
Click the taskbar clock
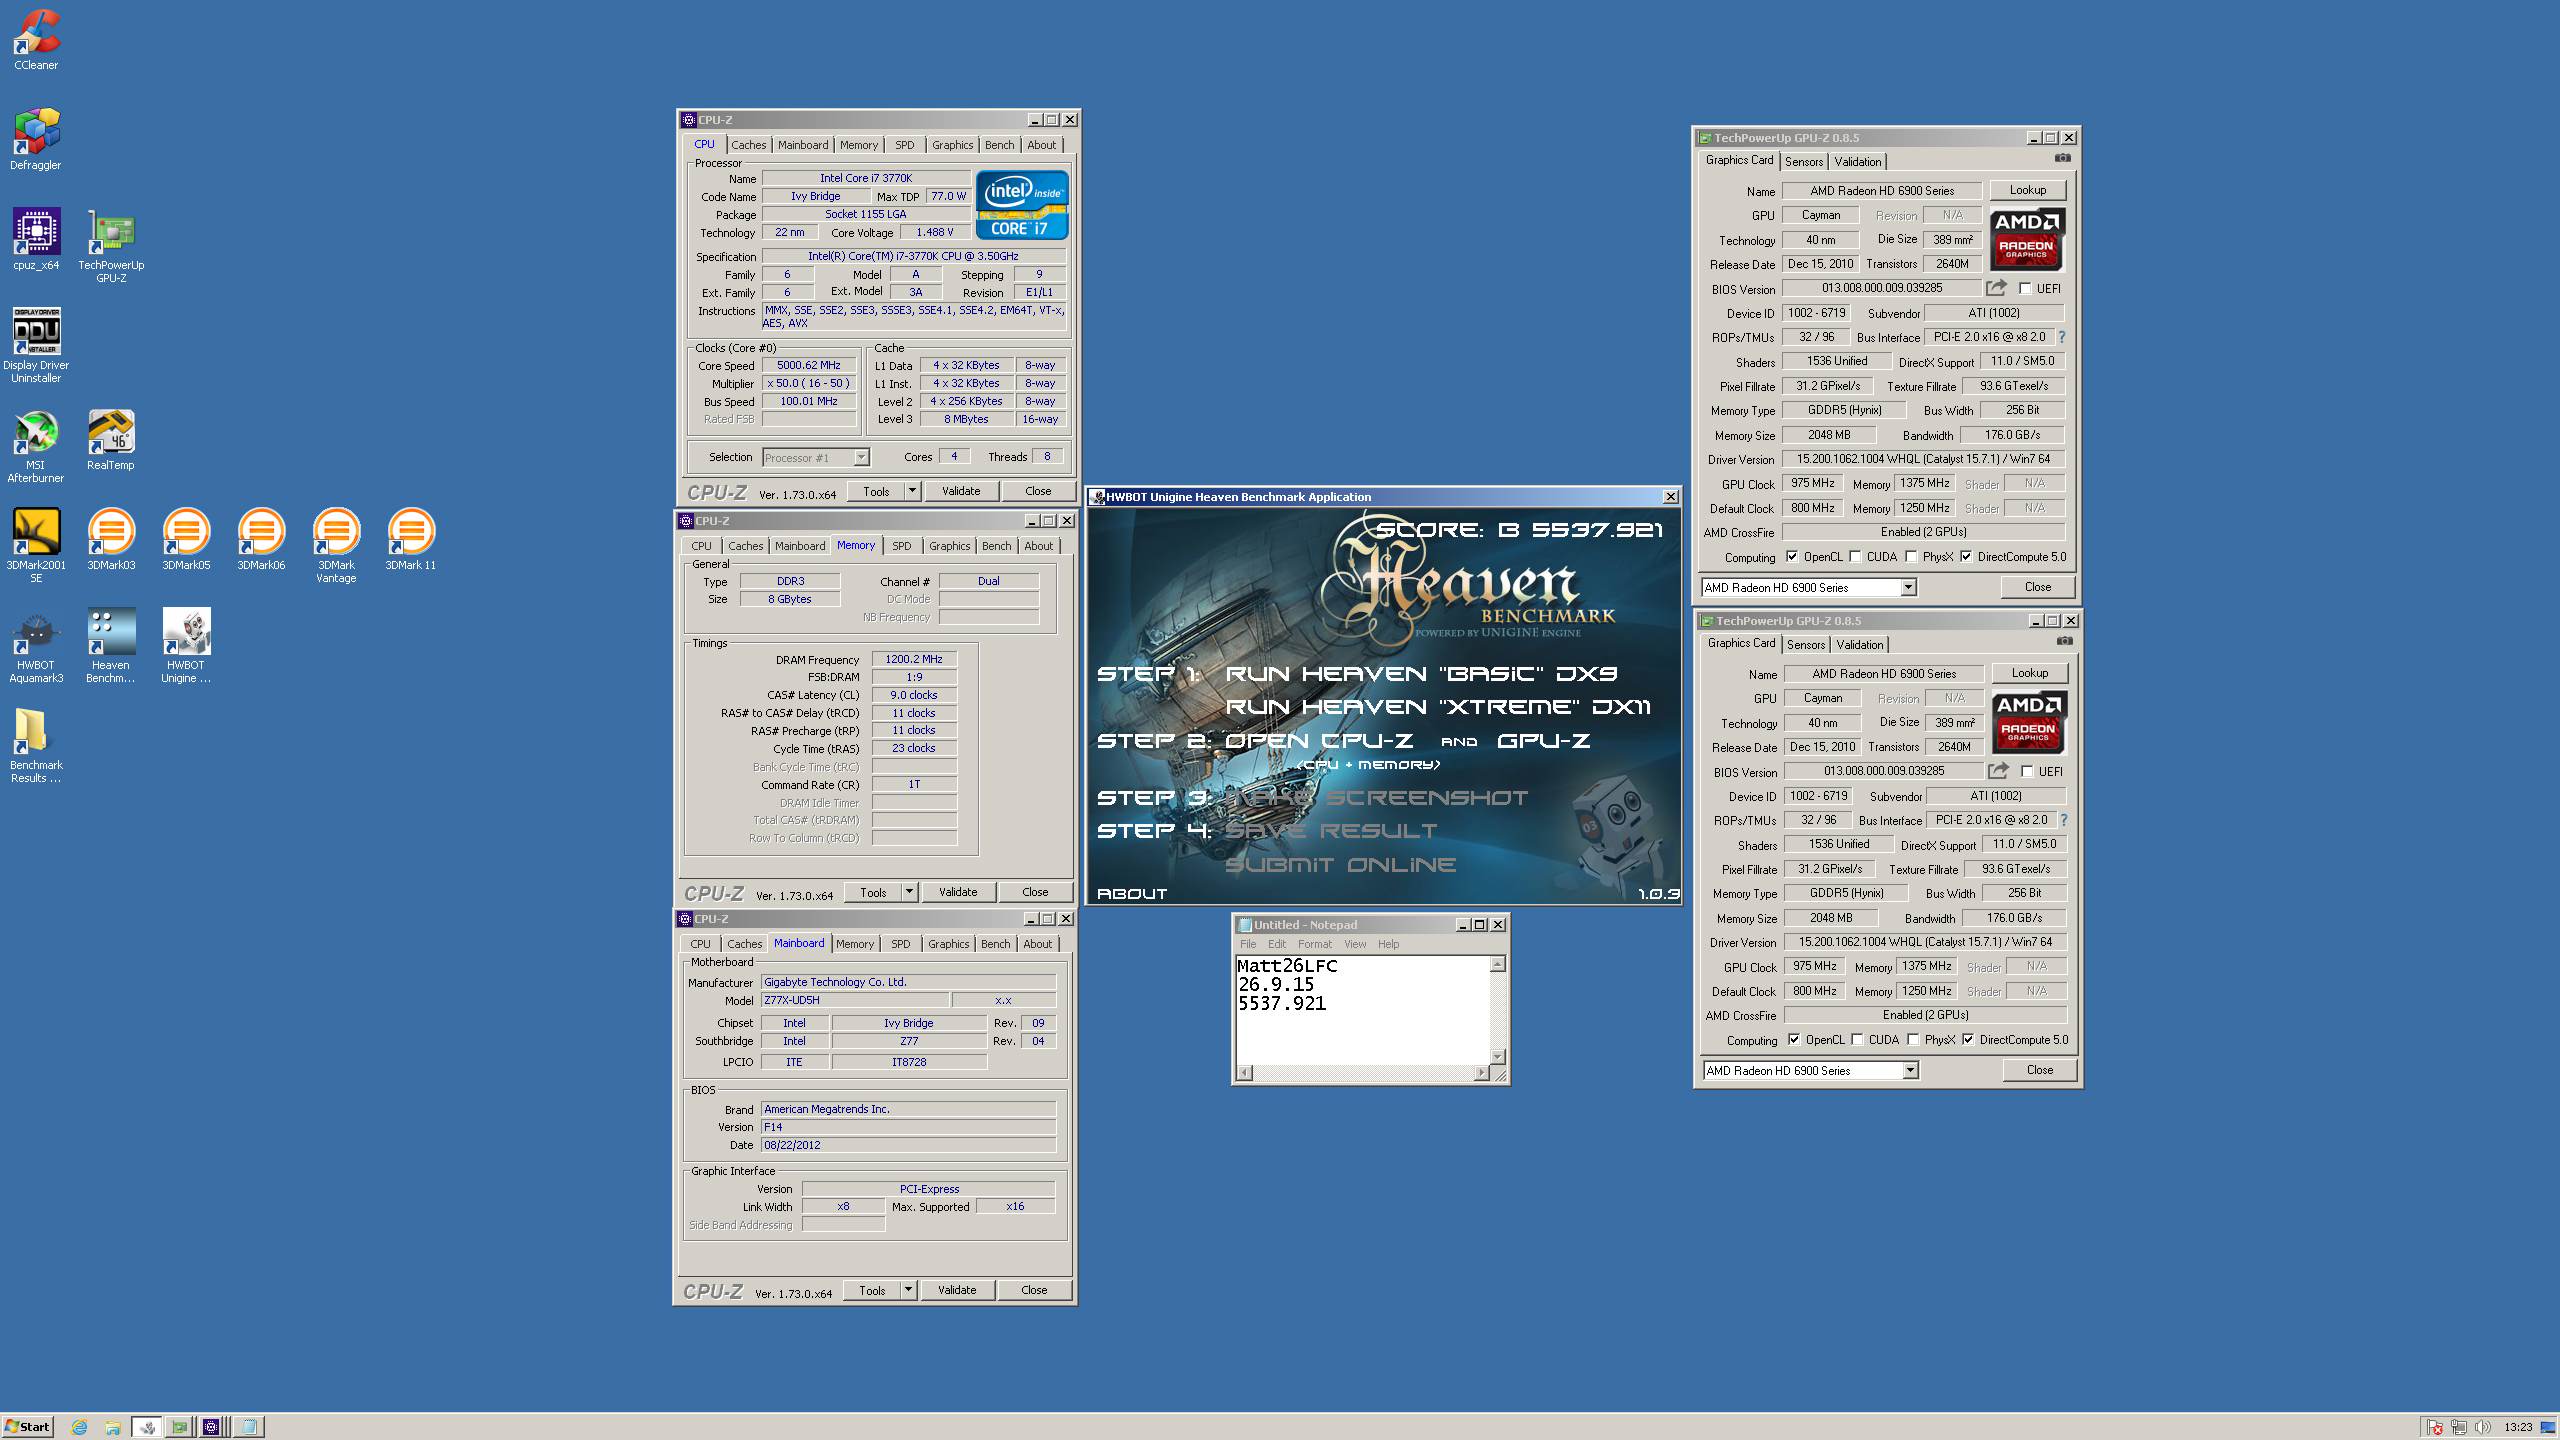[x=2518, y=1427]
